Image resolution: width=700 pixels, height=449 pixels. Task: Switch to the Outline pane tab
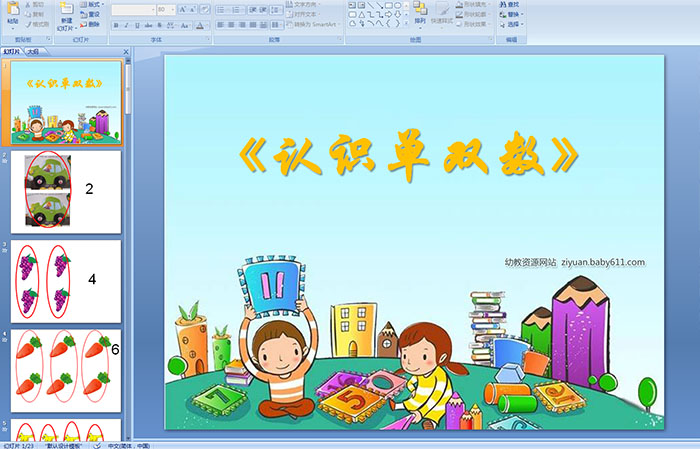click(x=34, y=52)
